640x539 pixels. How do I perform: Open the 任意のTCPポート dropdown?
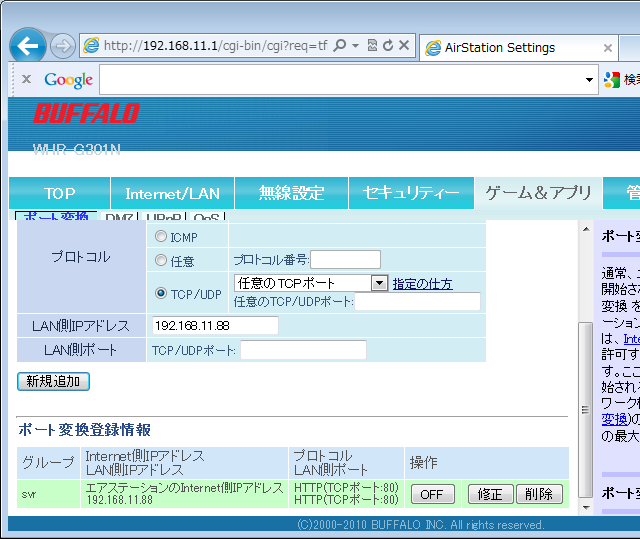click(311, 283)
